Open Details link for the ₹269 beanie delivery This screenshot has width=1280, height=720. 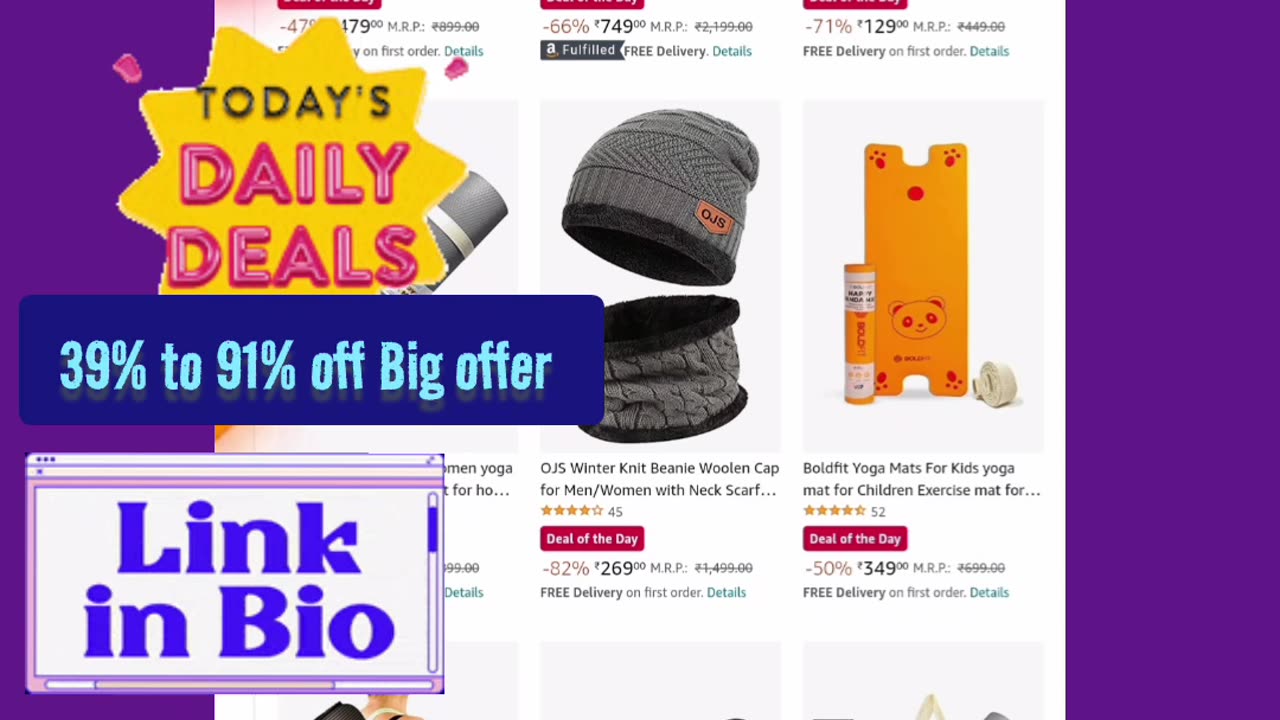[x=726, y=592]
